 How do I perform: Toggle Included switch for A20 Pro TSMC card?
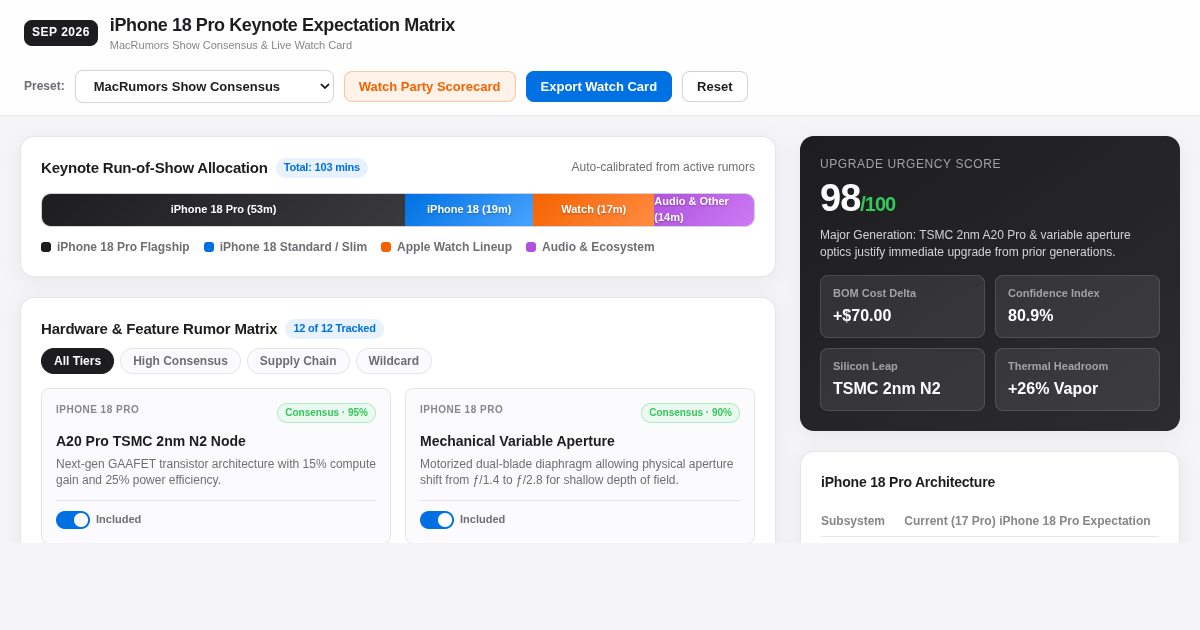click(73, 520)
